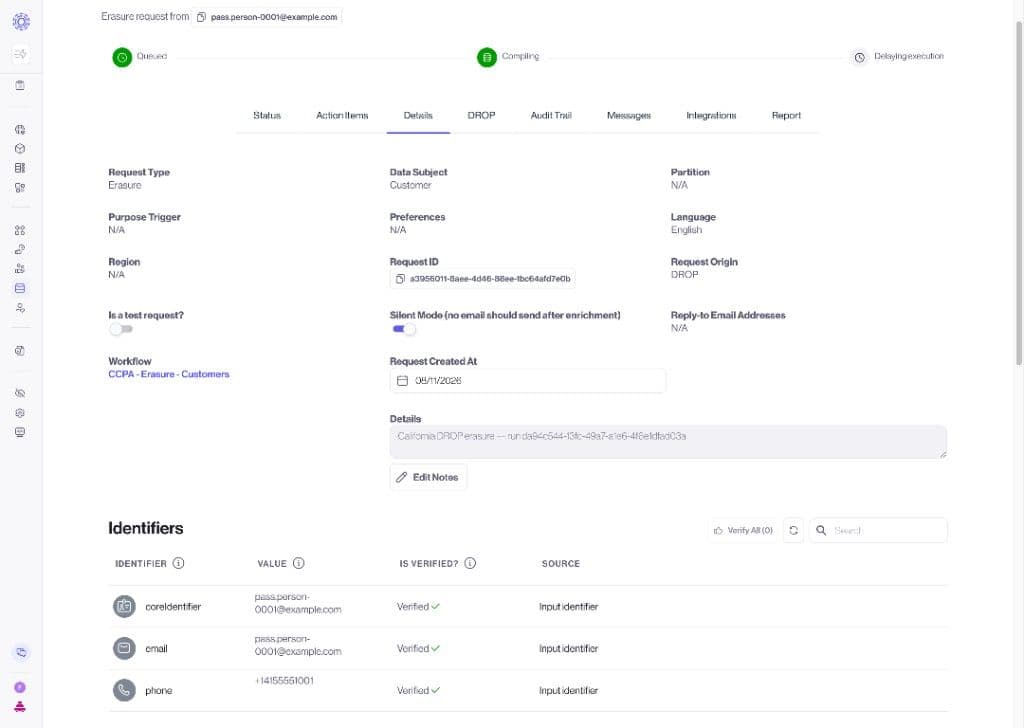Open the crossed-out eye icon in the sidebar

20,393
